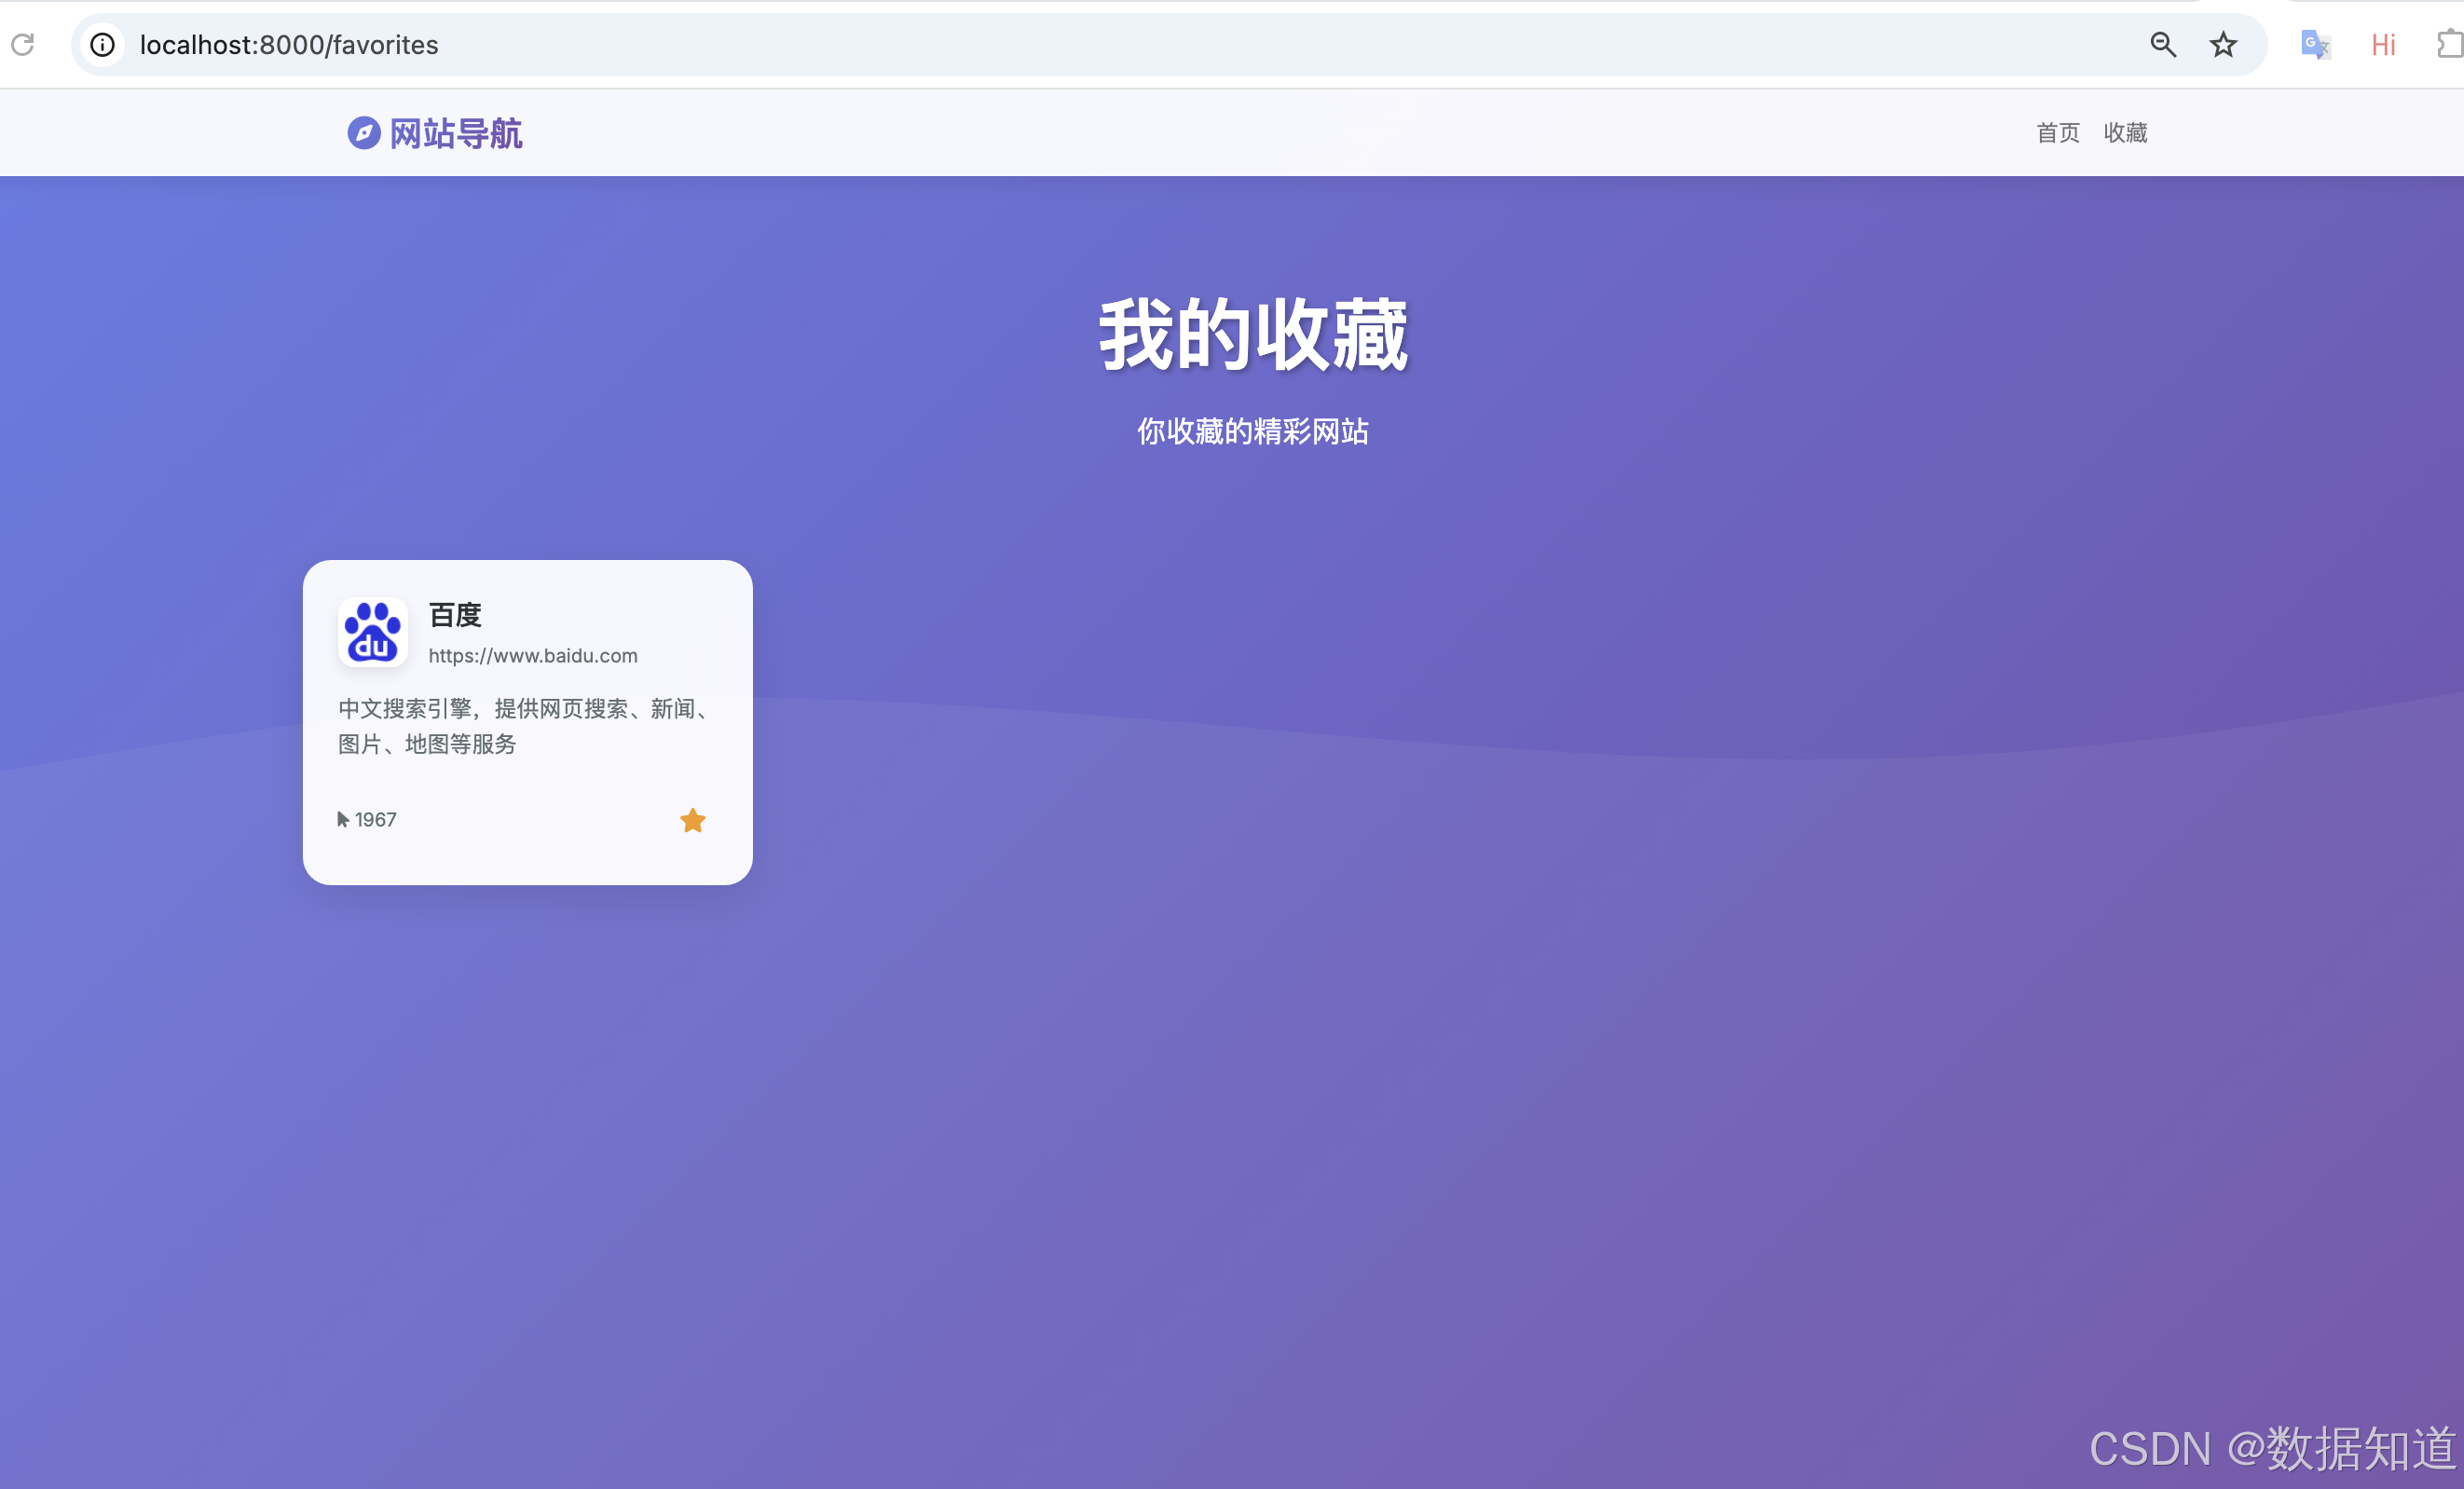Open the site information icon in address bar
Viewport: 2464px width, 1489px height.
[102, 44]
